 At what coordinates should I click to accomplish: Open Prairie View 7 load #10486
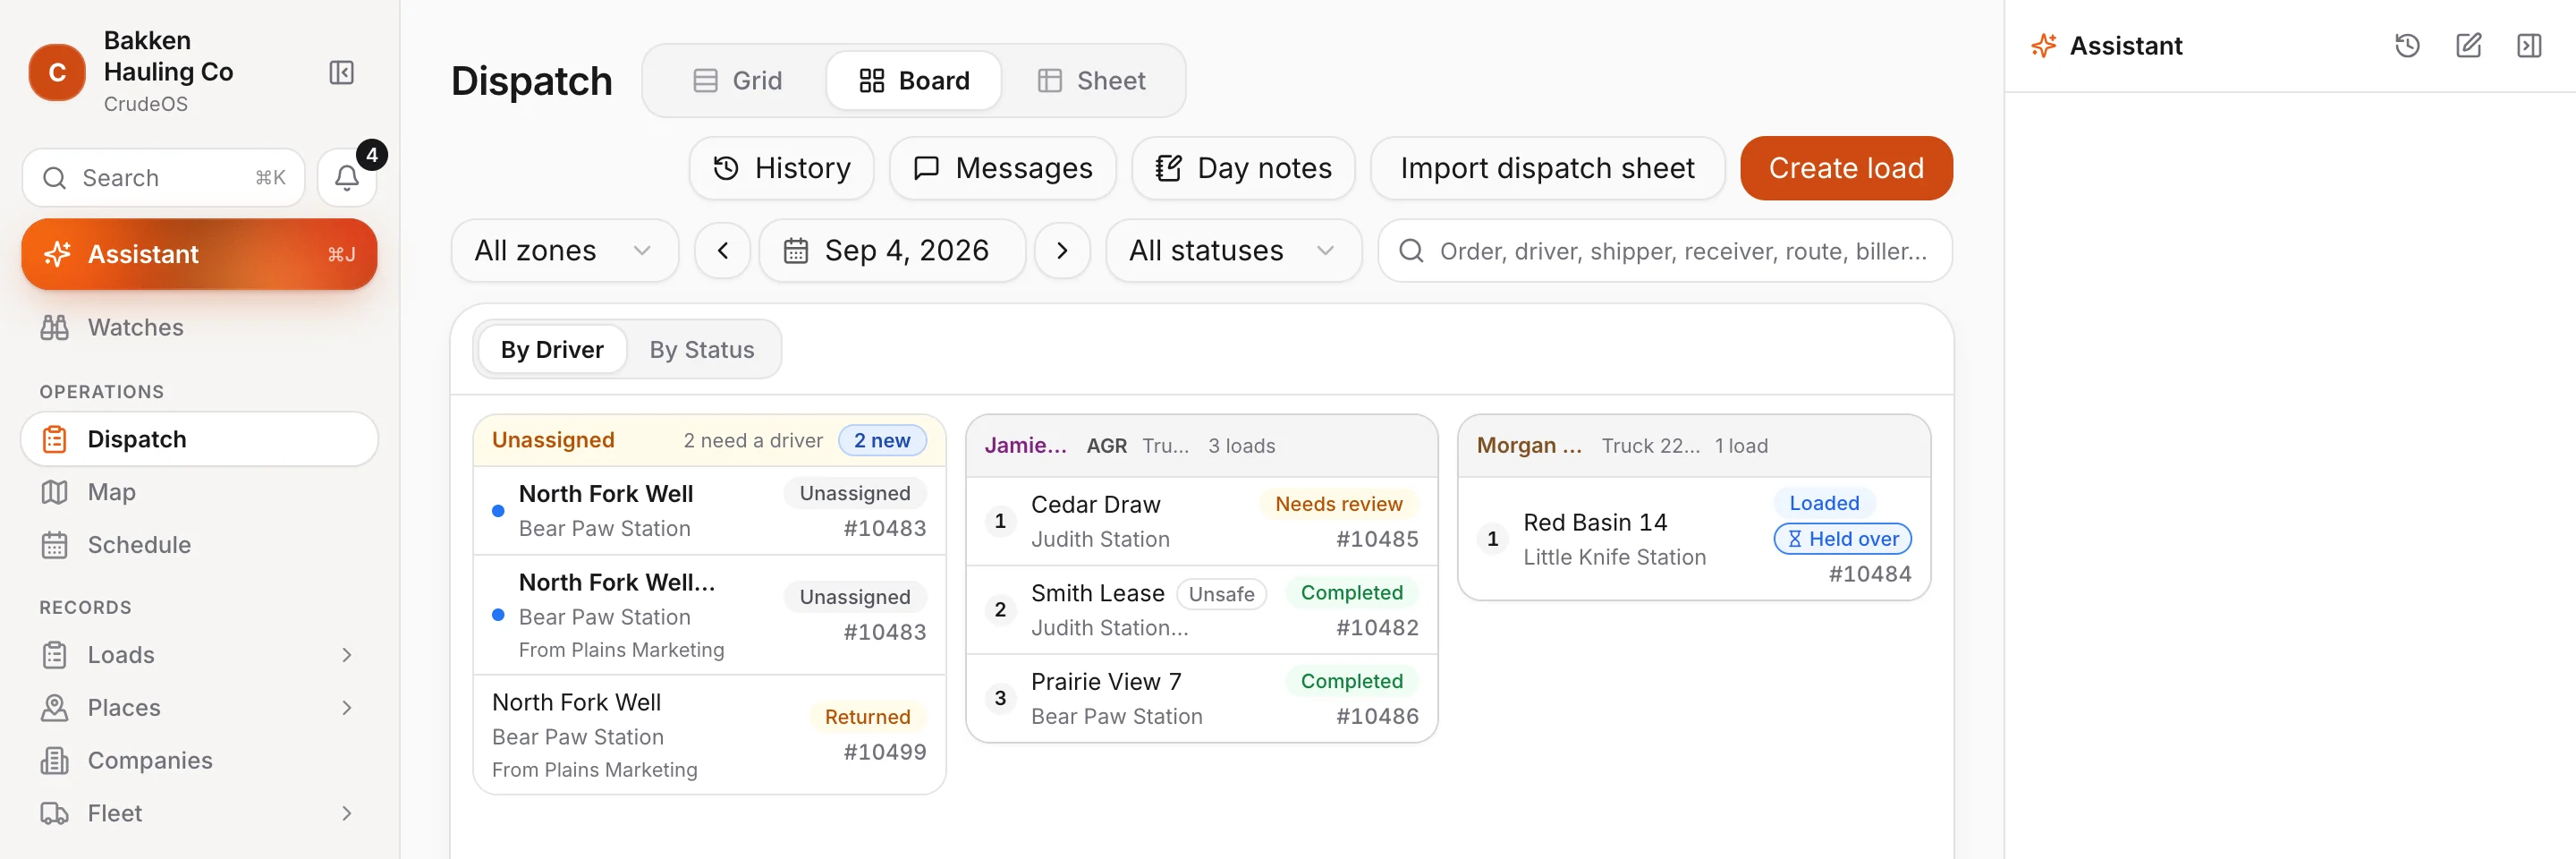(x=1201, y=699)
